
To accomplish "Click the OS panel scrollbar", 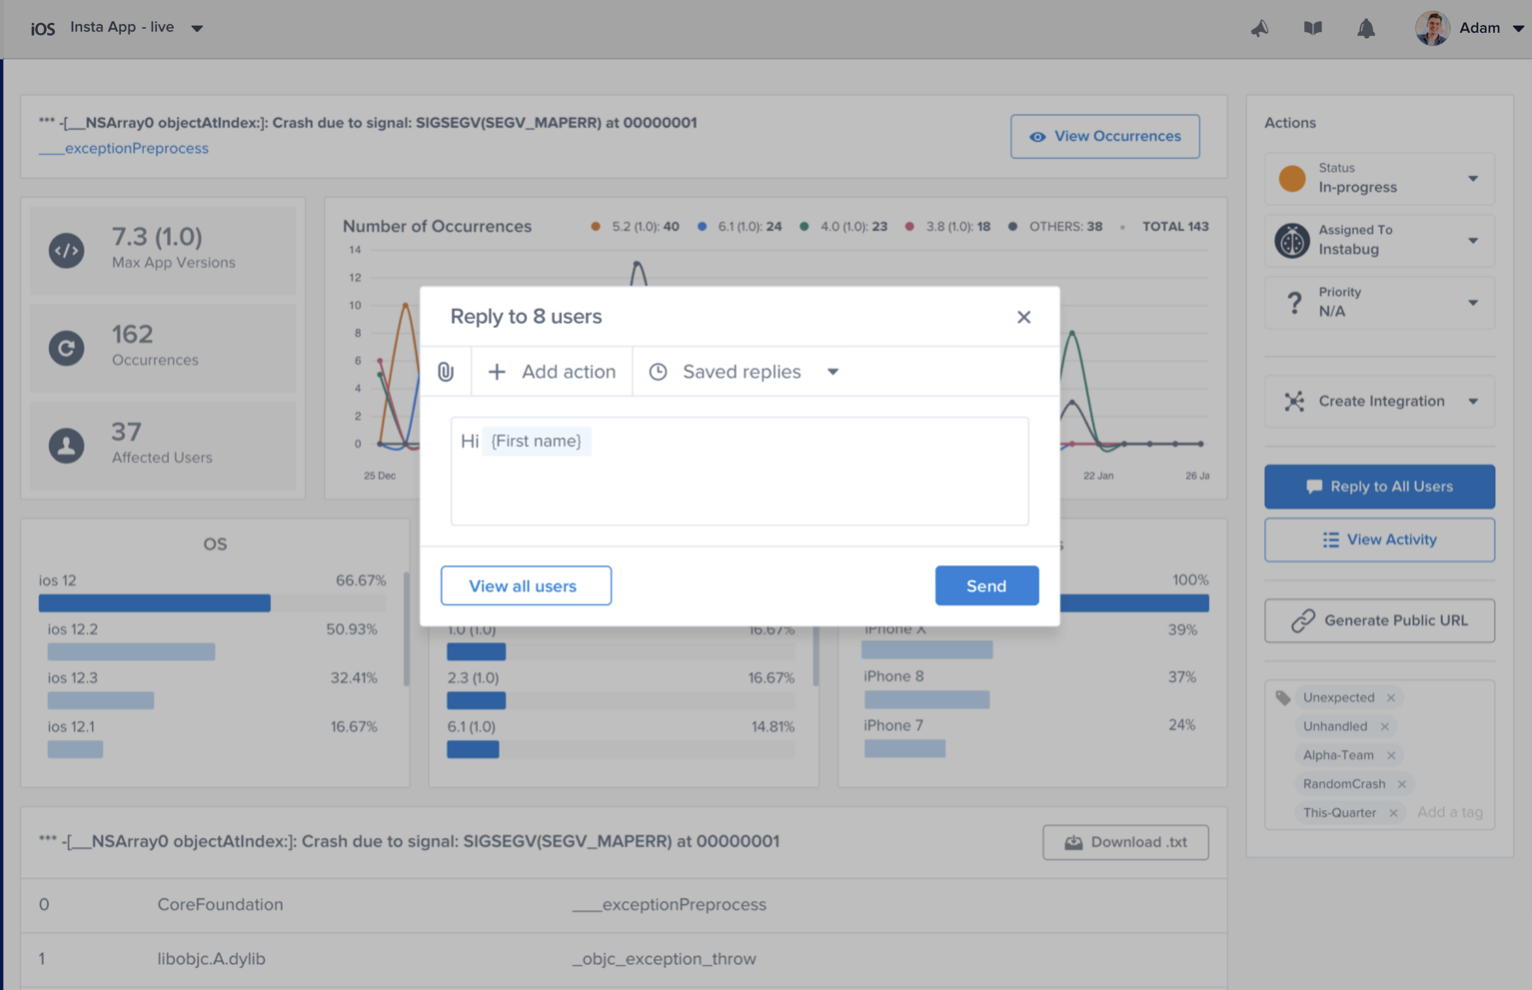I will [x=406, y=629].
